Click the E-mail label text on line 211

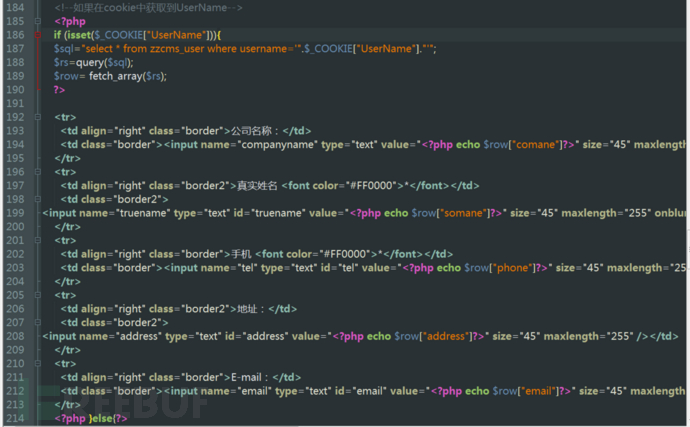tap(246, 377)
